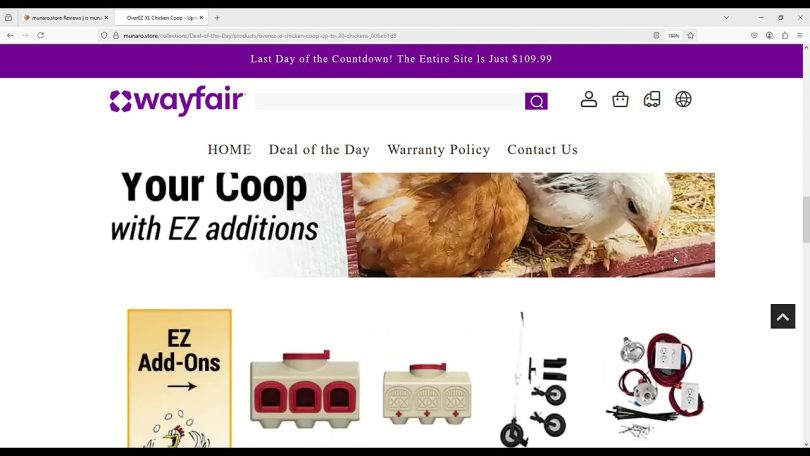Click the purple search button
This screenshot has height=456, width=810.
pyautogui.click(x=536, y=101)
